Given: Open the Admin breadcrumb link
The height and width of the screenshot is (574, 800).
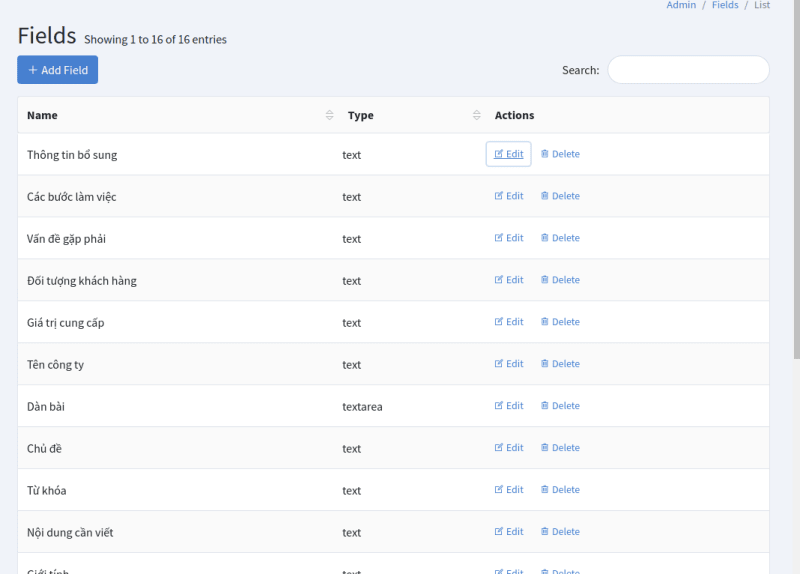Looking at the screenshot, I should 681,5.
